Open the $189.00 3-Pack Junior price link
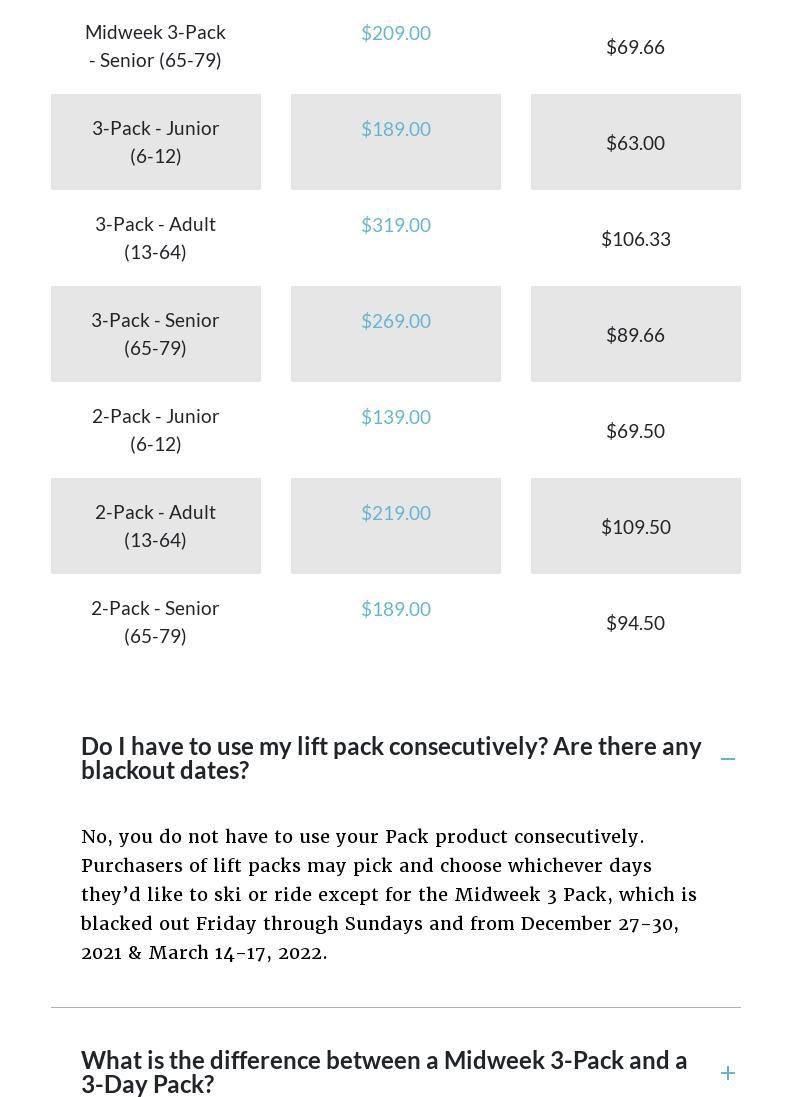Image resolution: width=792 pixels, height=1097 pixels. click(x=396, y=129)
